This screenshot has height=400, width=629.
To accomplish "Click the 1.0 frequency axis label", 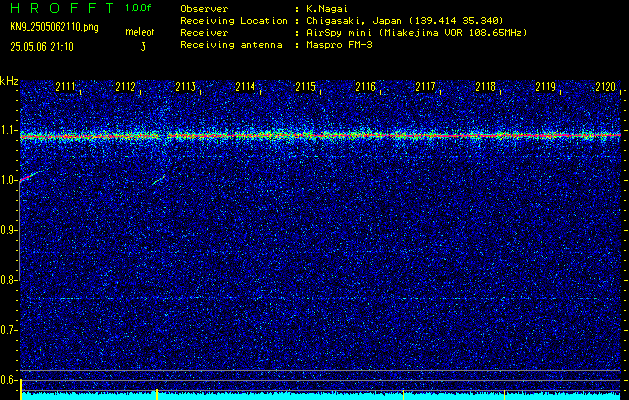I will pyautogui.click(x=7, y=180).
